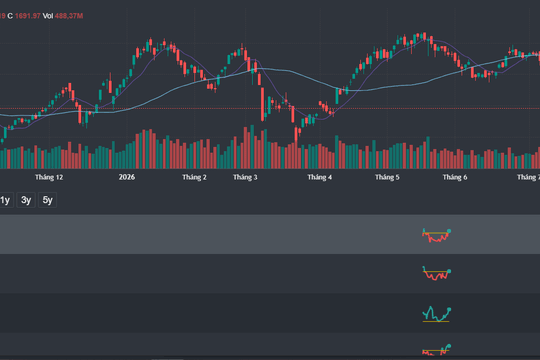Image resolution: width=540 pixels, height=360 pixels.
Task: Open the green sparkline in the third row
Action: click(437, 314)
